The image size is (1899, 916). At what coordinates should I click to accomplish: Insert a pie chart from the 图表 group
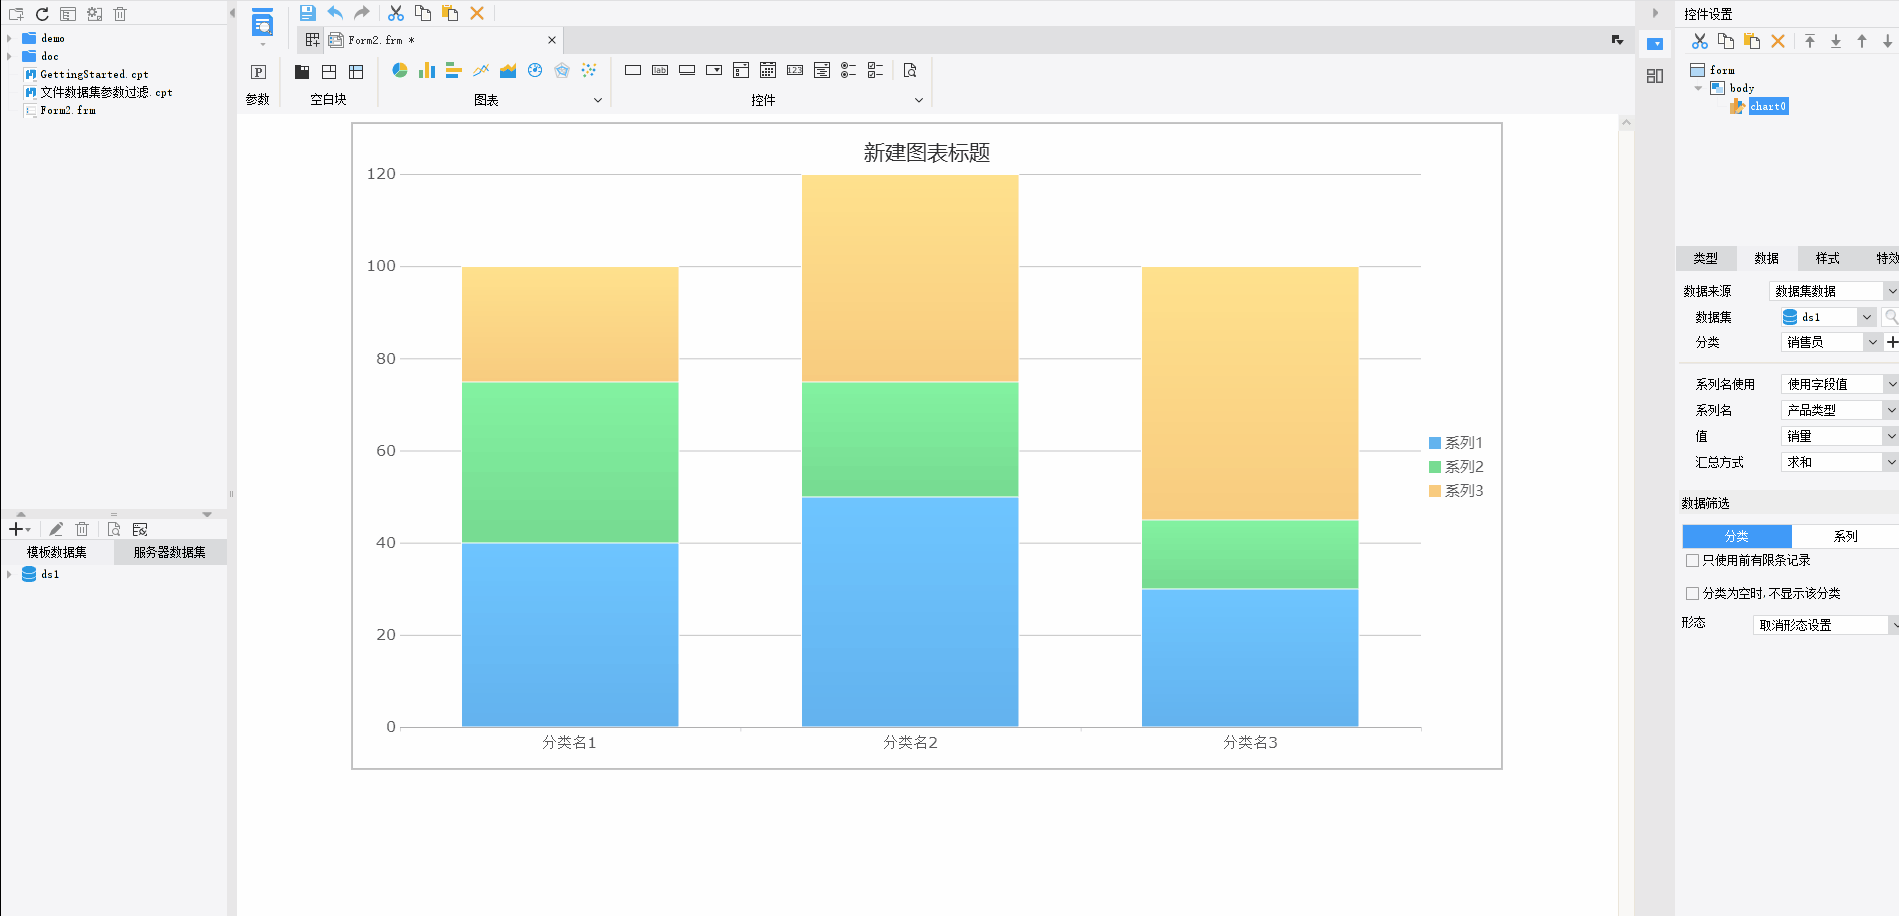point(400,70)
